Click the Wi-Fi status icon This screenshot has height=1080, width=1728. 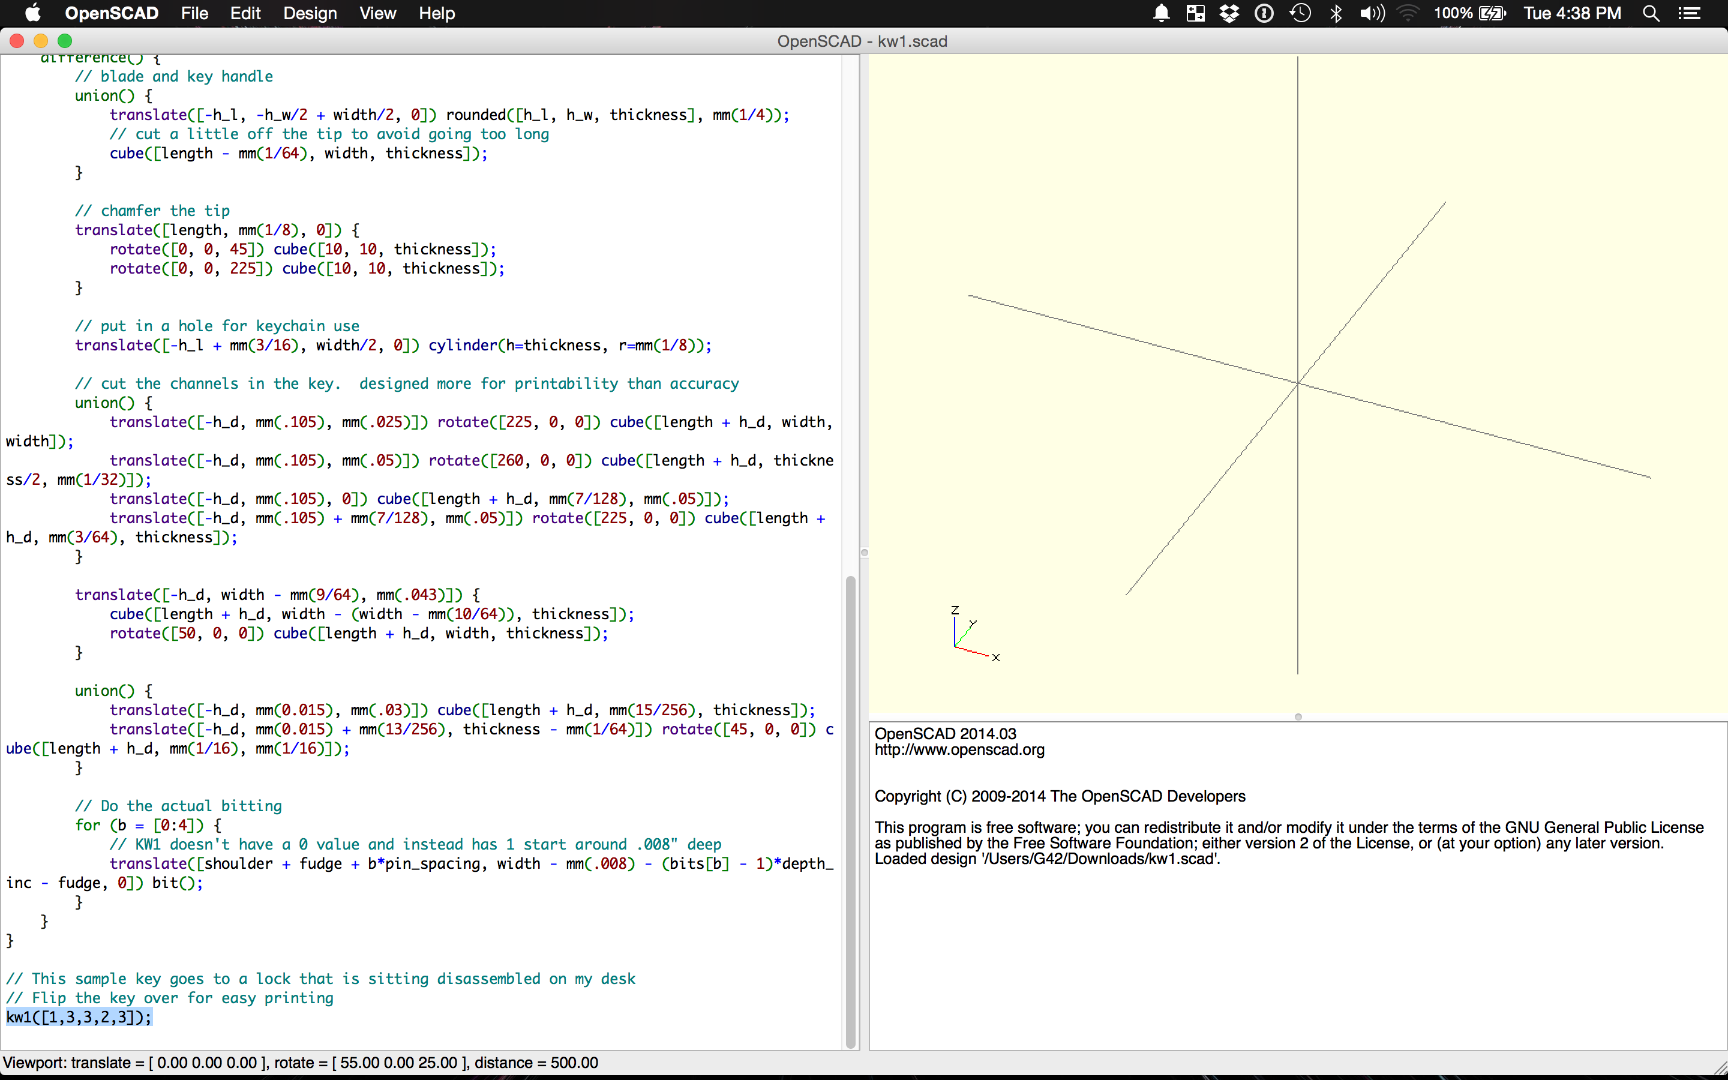[x=1408, y=13]
